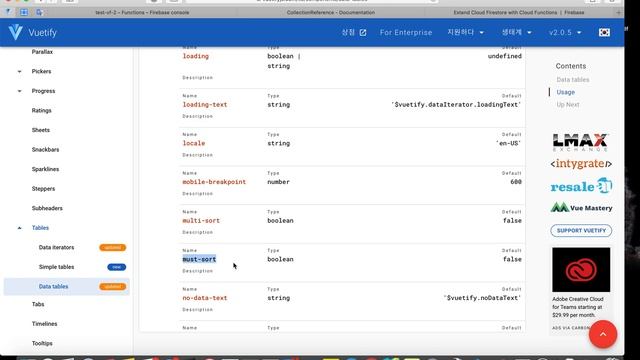Click the Vuetify logo icon
The height and width of the screenshot is (360, 640).
[x=16, y=32]
